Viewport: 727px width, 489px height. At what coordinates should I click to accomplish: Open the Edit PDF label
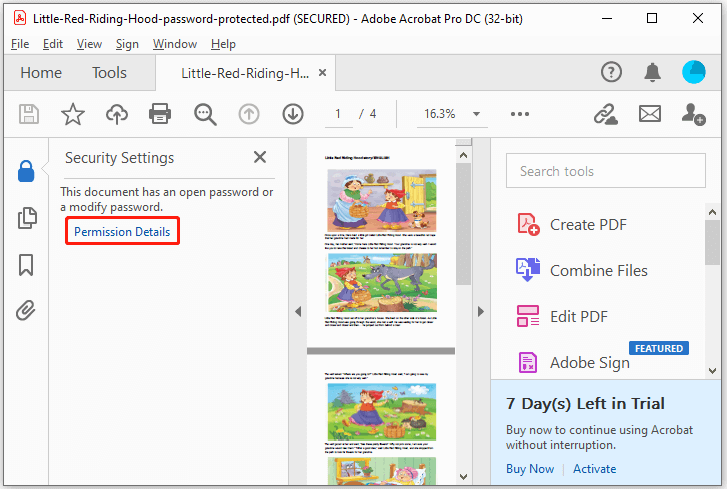[579, 317]
